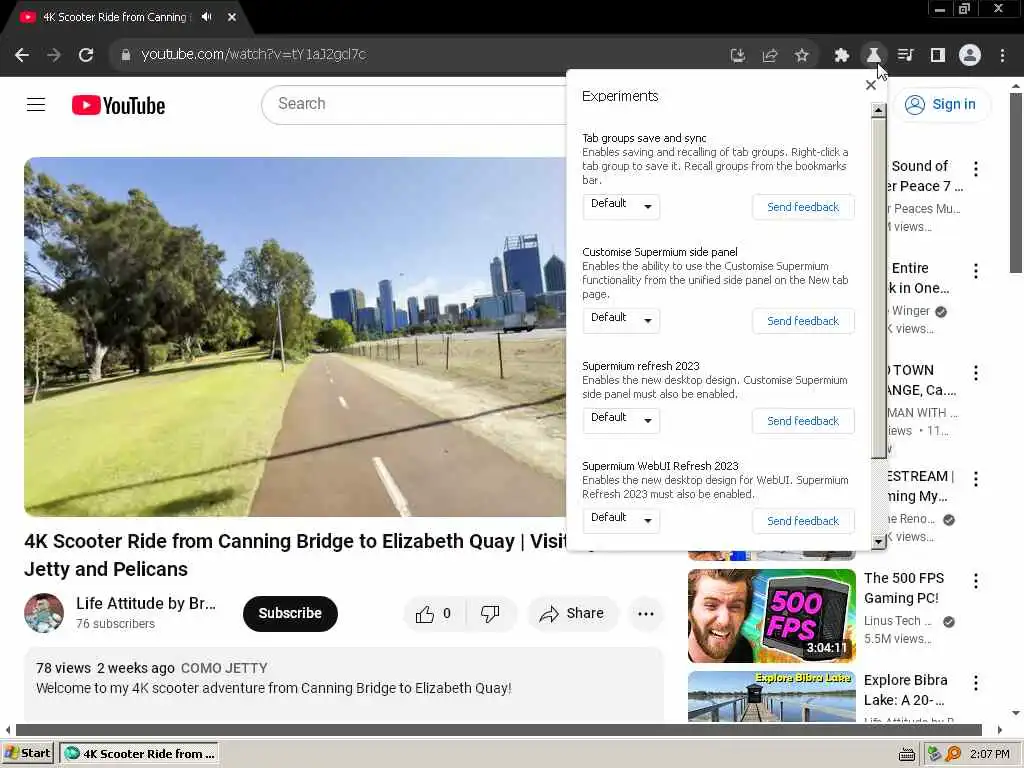Reload the page with the refresh icon
Screen dimensions: 1024x768
[86, 55]
